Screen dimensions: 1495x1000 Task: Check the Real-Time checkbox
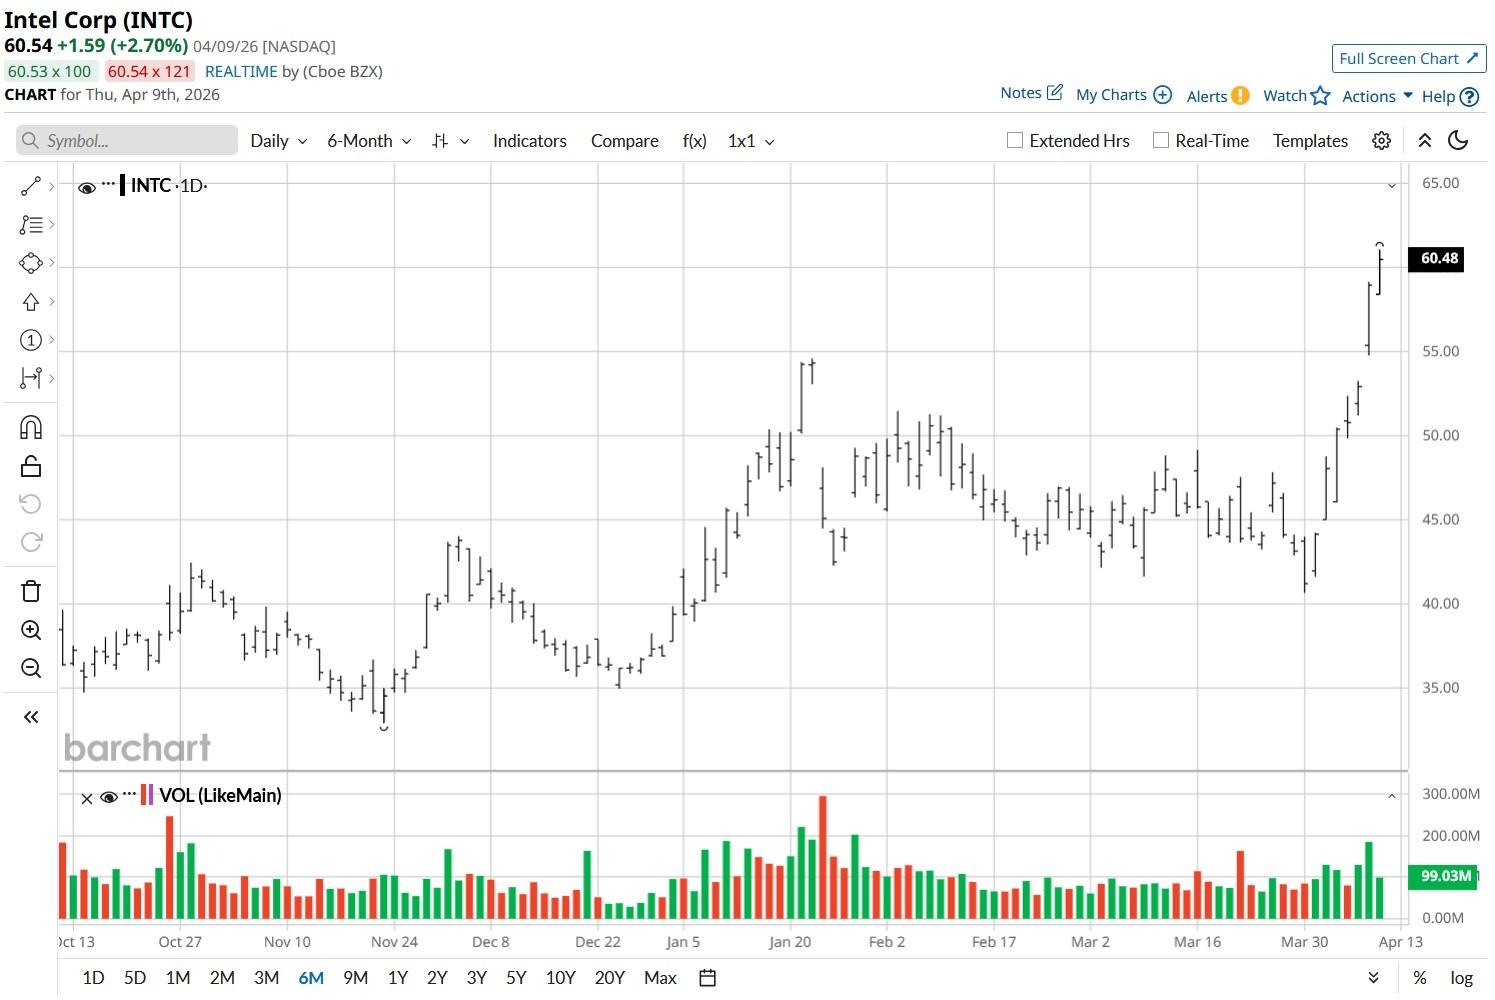(1161, 141)
